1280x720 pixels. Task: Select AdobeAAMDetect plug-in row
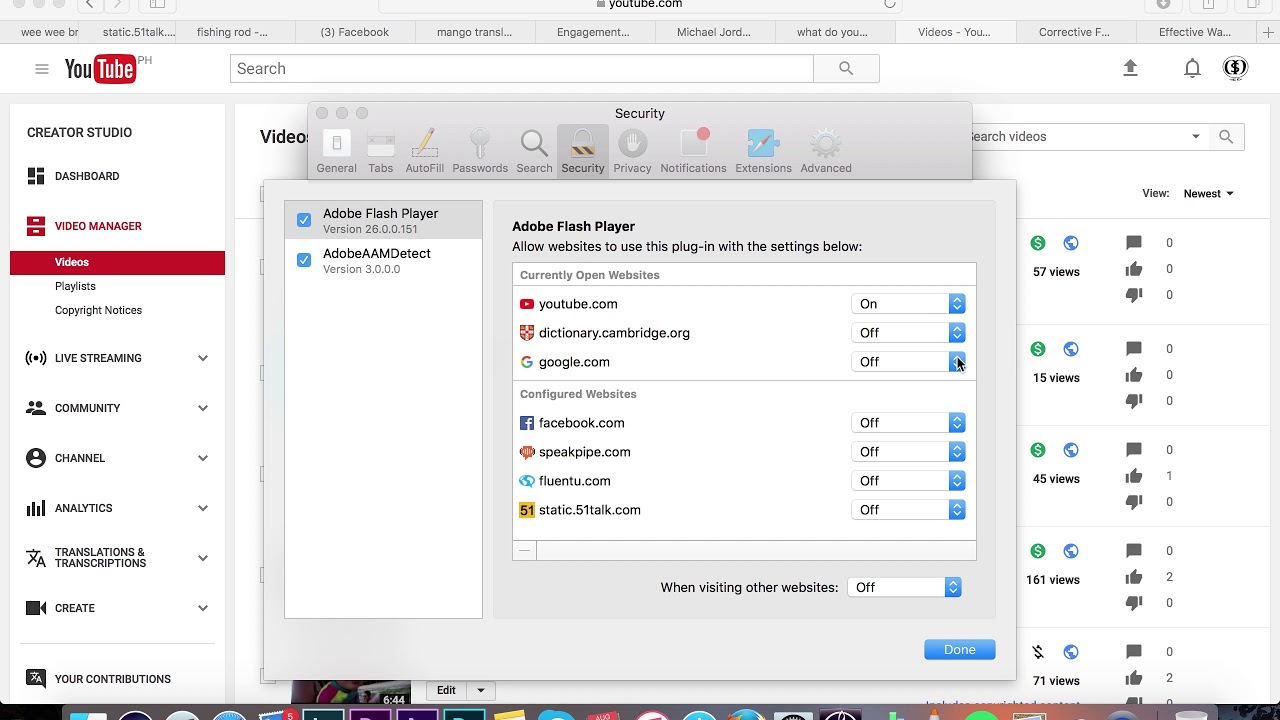[383, 260]
